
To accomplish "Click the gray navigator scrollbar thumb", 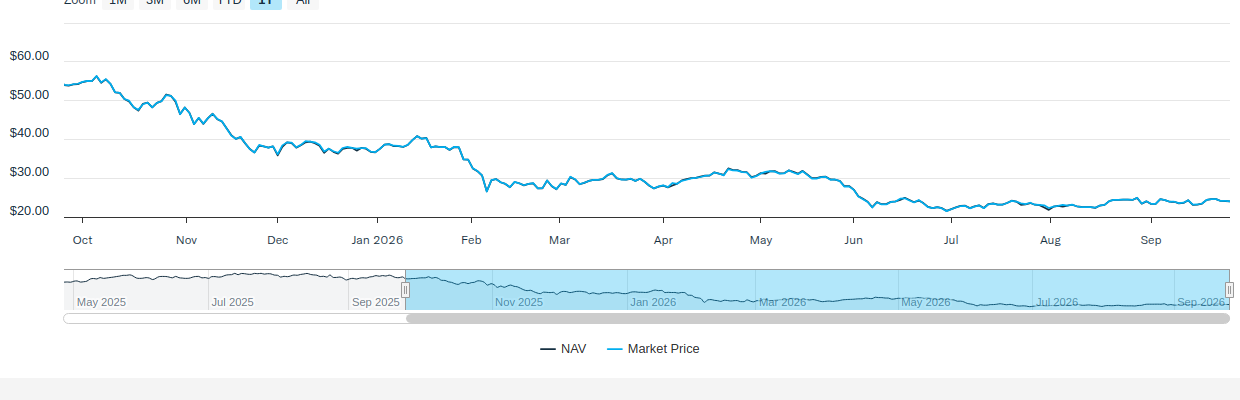I will click(818, 319).
